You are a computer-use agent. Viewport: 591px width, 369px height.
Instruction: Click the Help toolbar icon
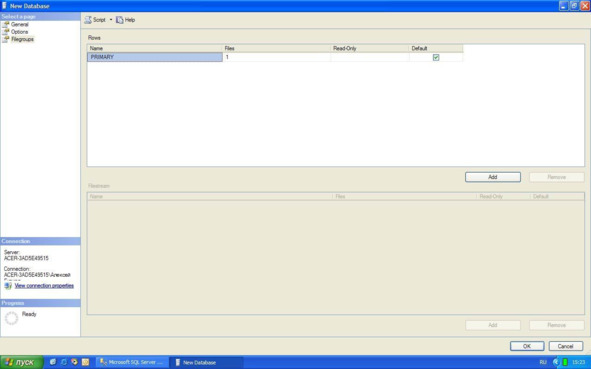(120, 20)
